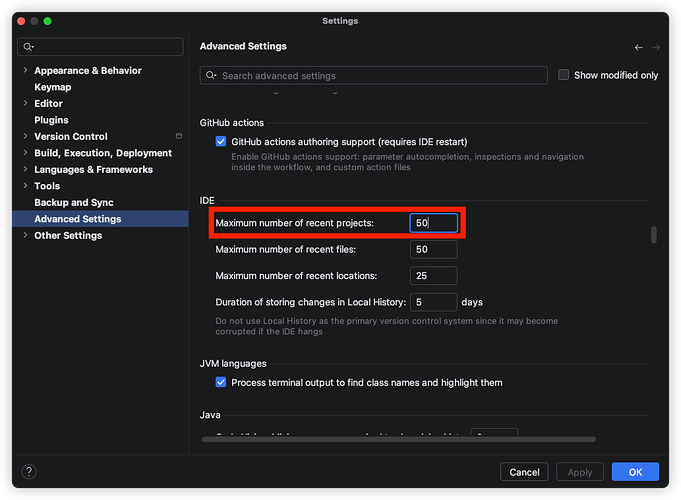Click search magnifier icon in sidebar search
681x500 pixels.
coord(28,47)
